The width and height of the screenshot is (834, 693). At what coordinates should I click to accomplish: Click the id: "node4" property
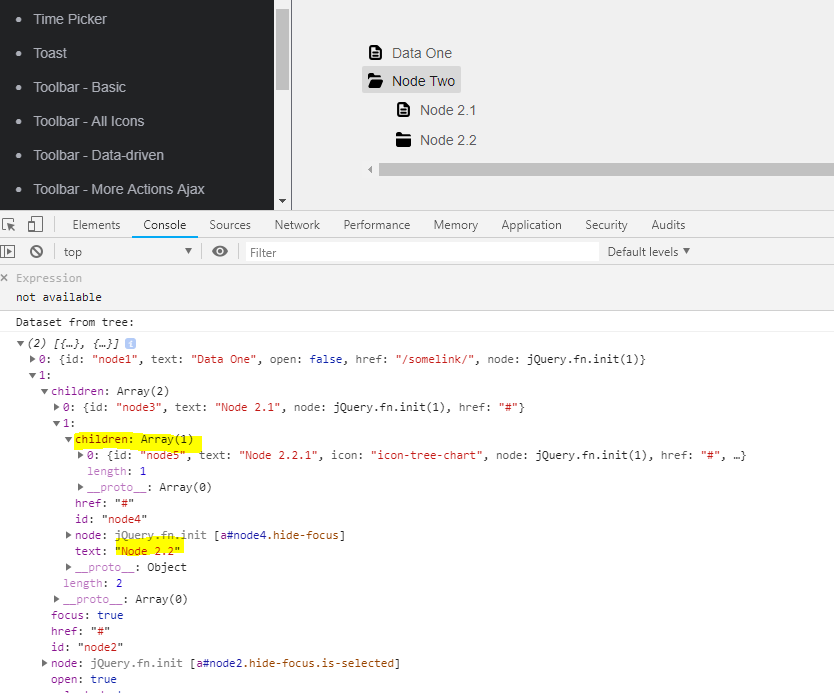tap(111, 519)
